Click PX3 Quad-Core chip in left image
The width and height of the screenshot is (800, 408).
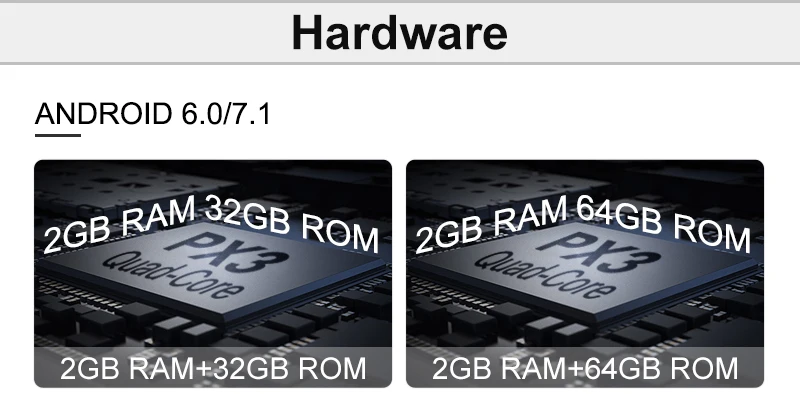(x=214, y=268)
